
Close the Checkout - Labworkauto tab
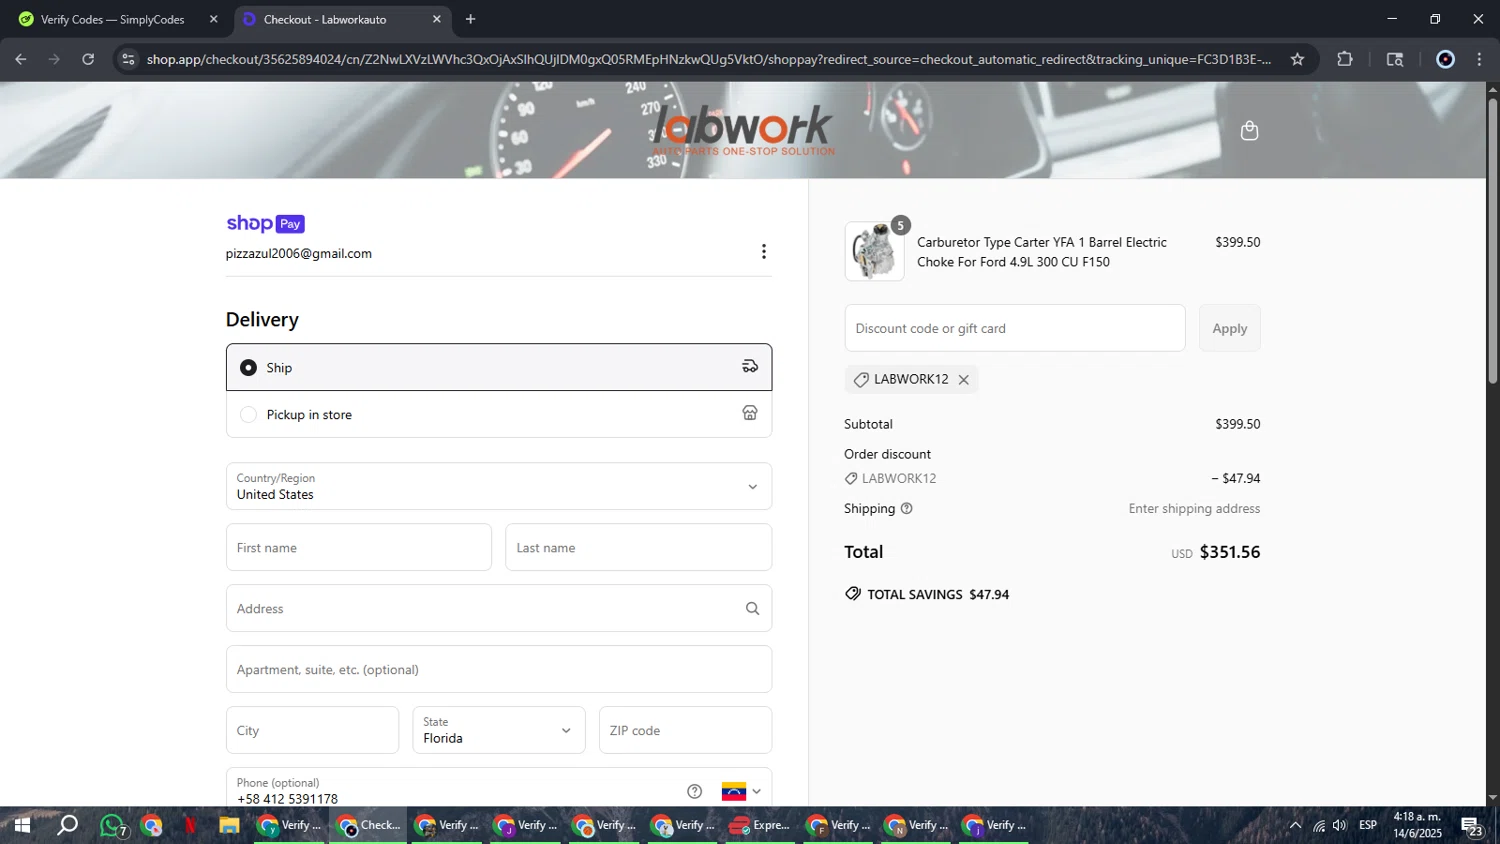click(437, 19)
